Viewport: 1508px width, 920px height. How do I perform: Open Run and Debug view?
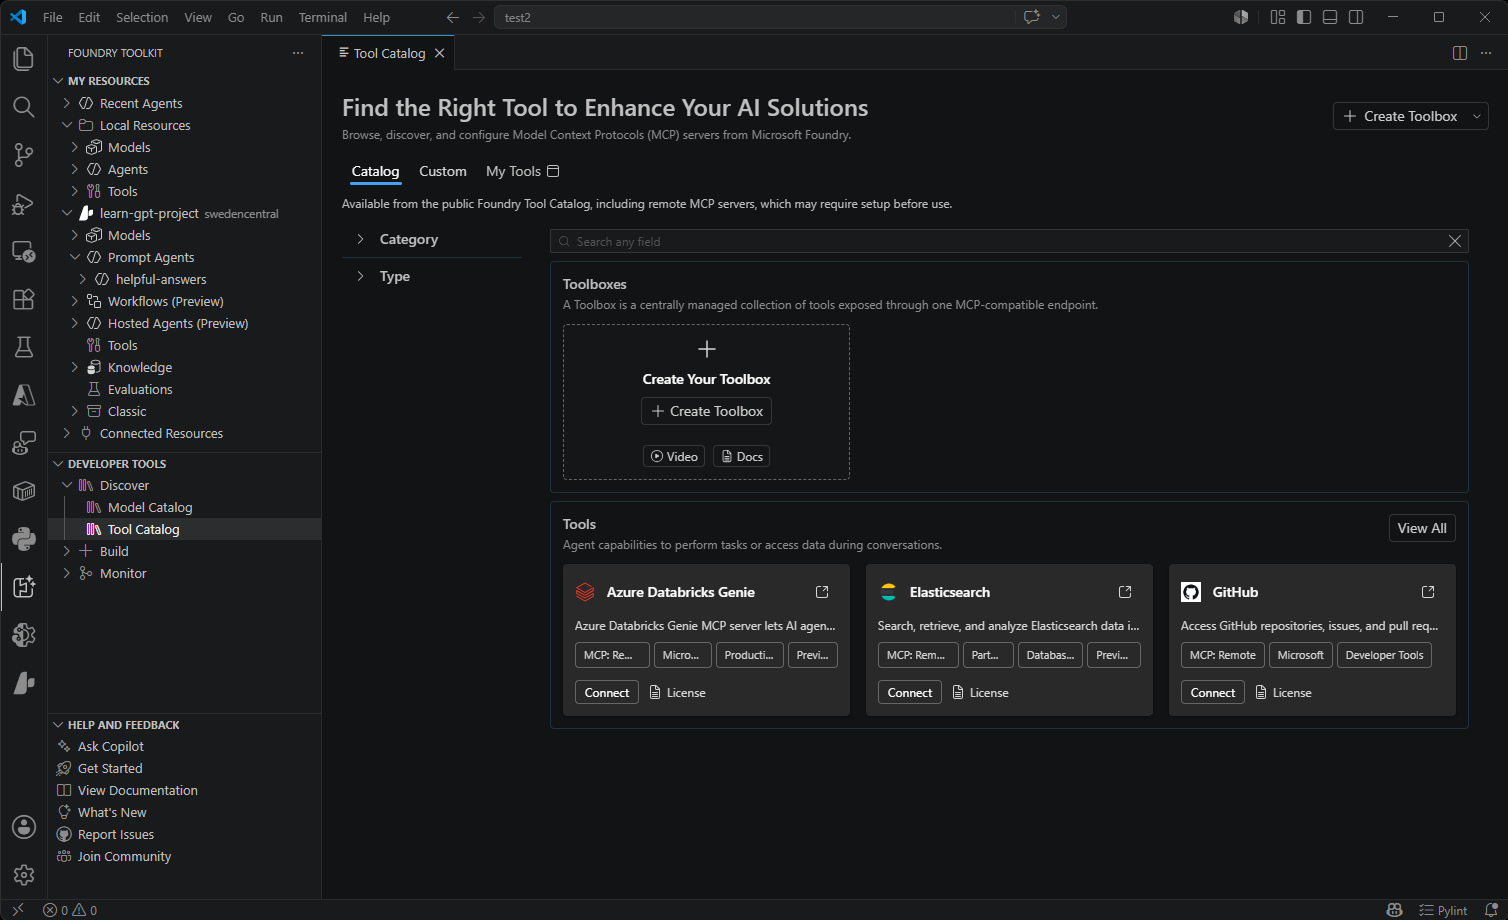tap(23, 203)
